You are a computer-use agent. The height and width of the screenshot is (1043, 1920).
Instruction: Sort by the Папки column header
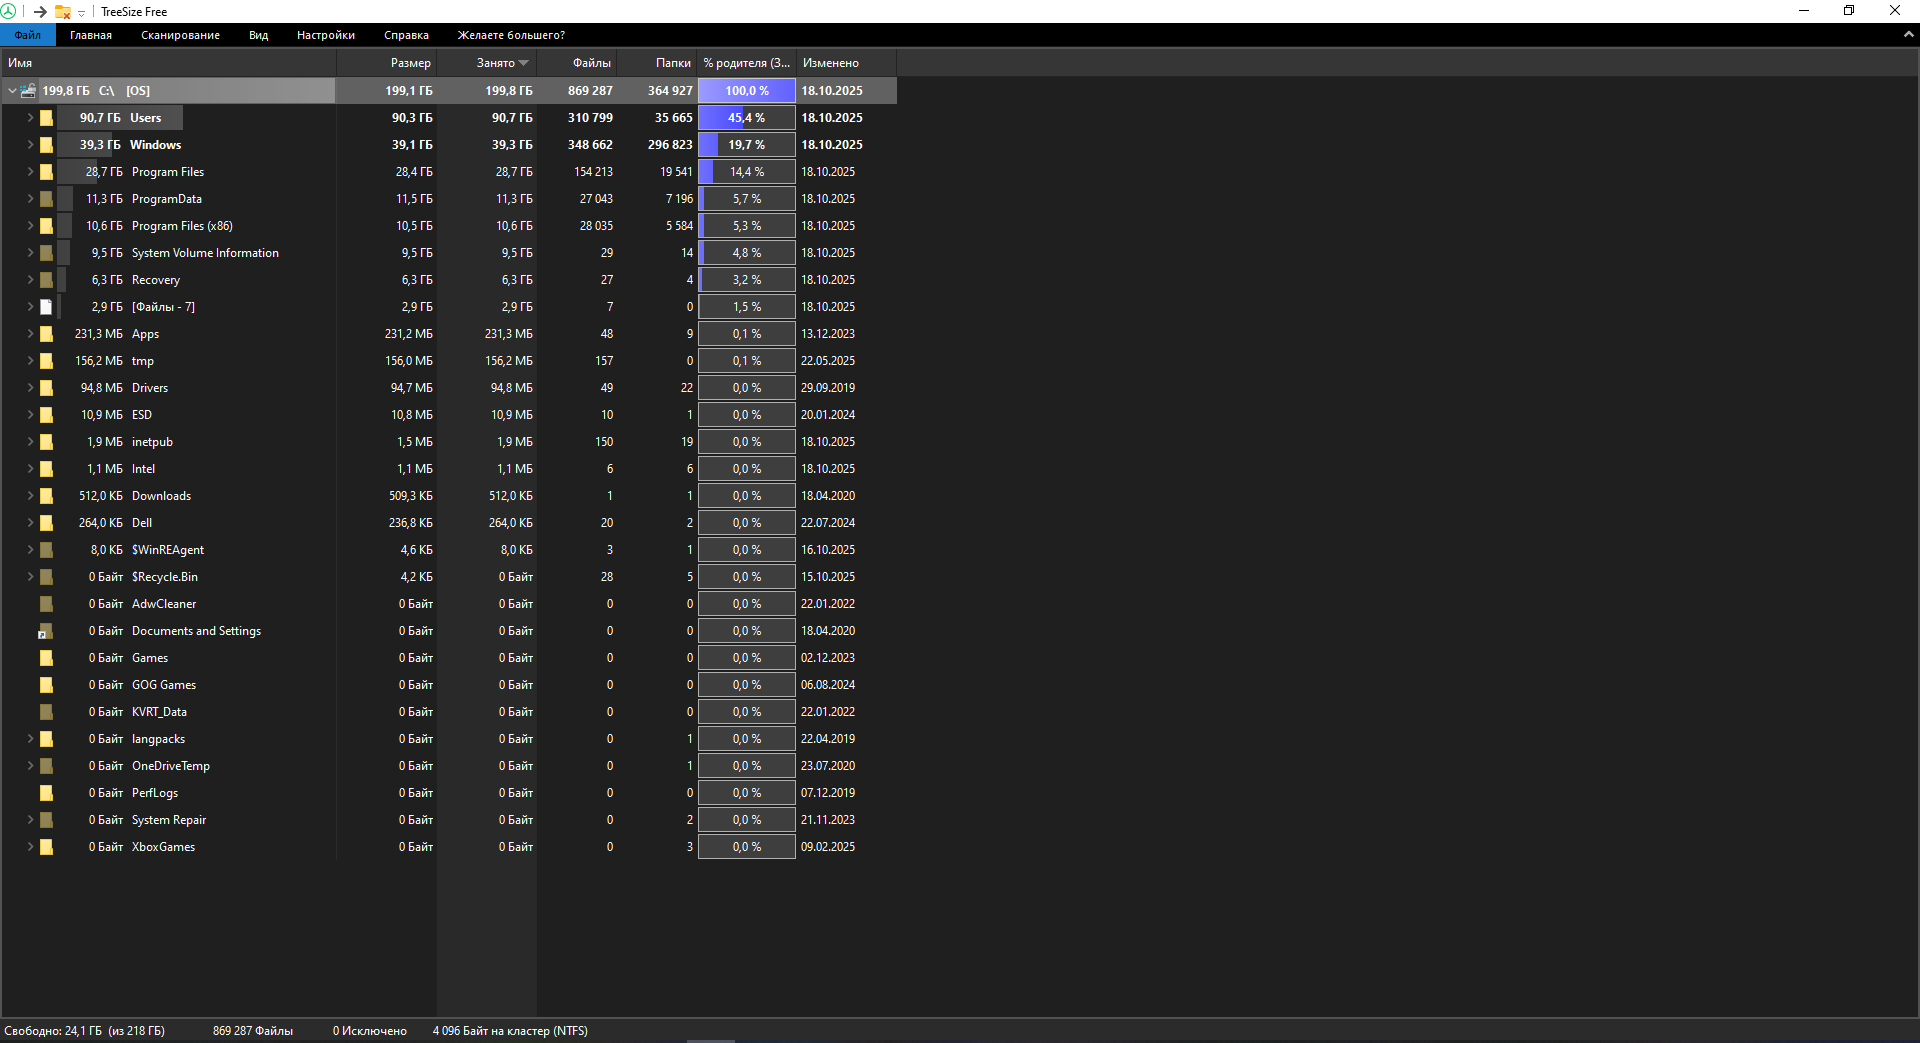click(657, 63)
